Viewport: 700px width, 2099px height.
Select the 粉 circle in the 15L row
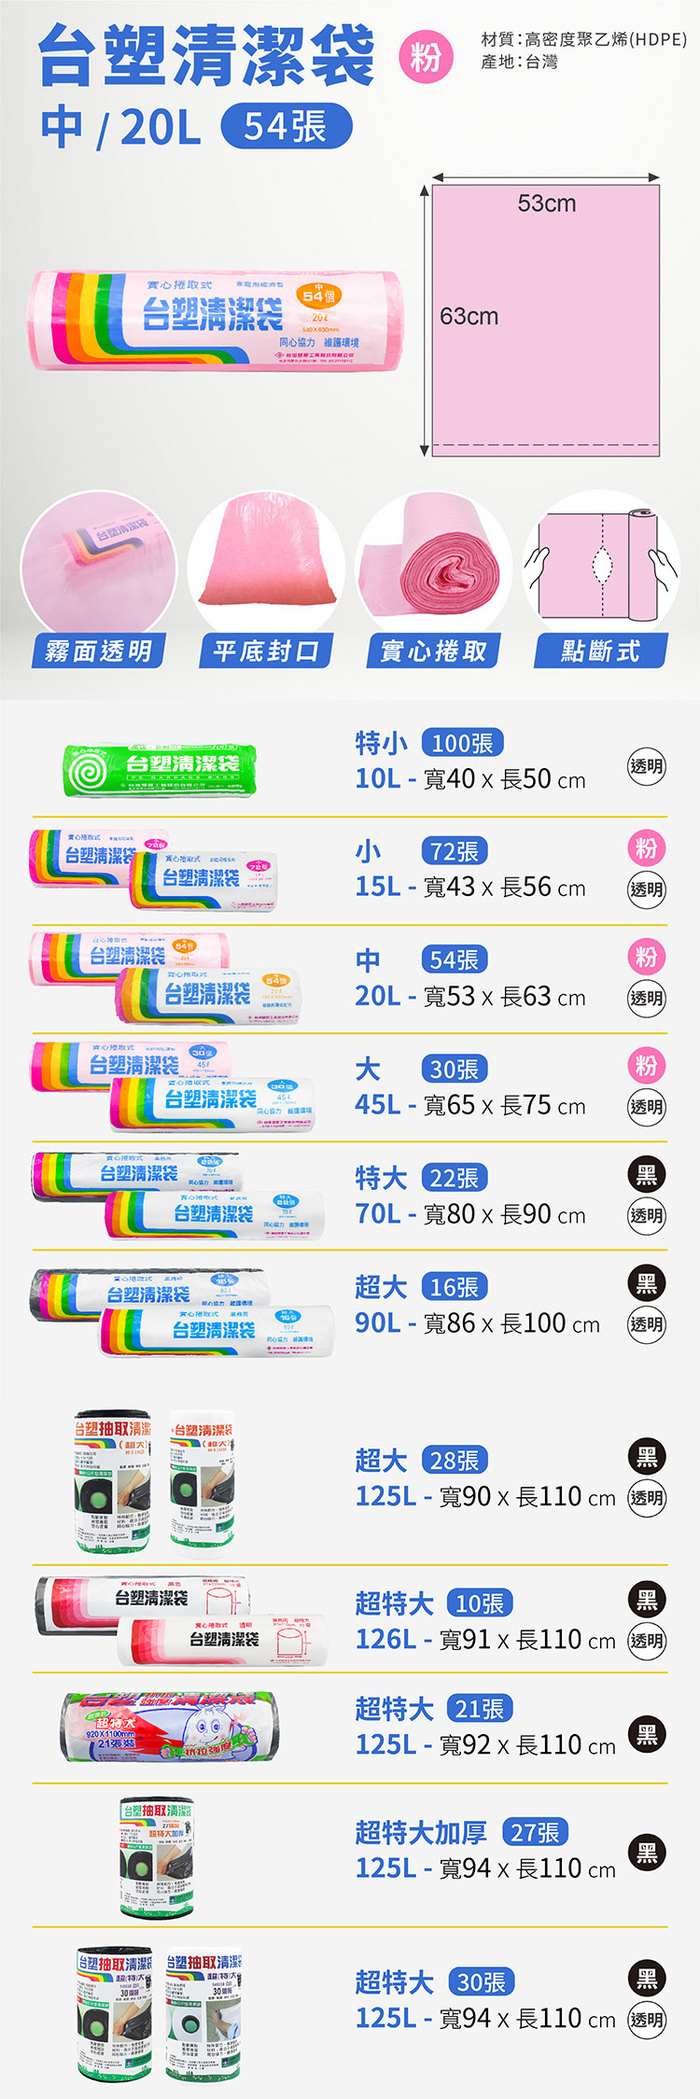(x=646, y=849)
